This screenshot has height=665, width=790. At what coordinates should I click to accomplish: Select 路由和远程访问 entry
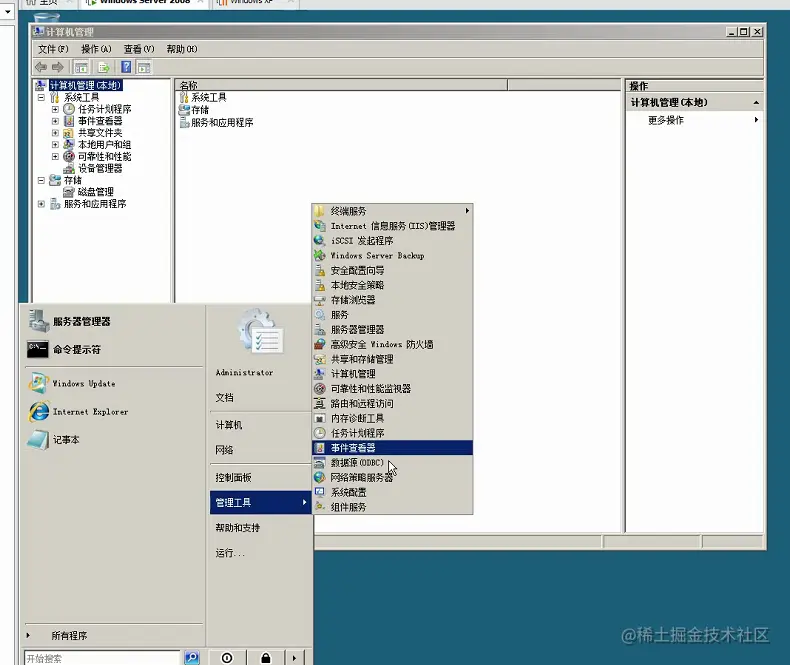coord(392,404)
